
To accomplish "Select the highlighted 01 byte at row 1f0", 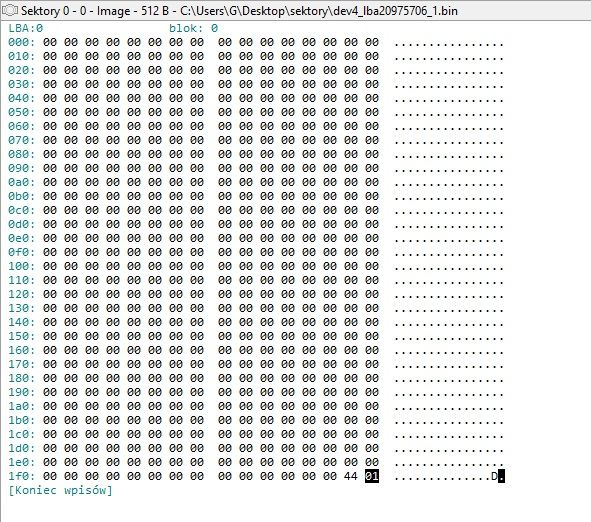I will (x=372, y=476).
